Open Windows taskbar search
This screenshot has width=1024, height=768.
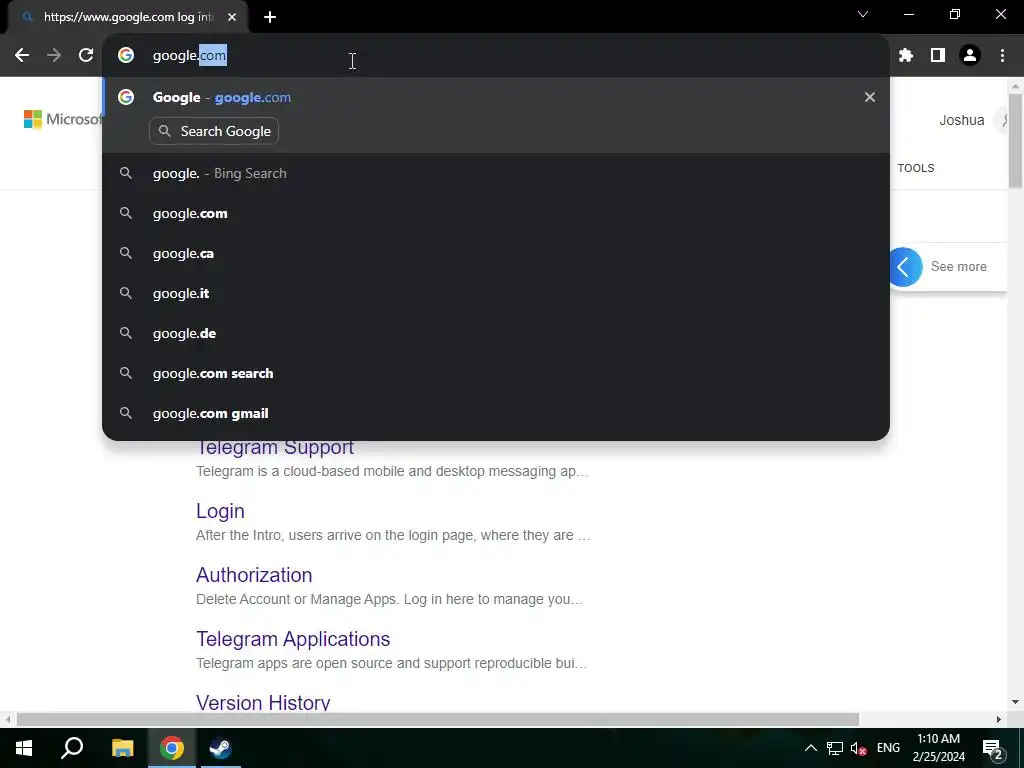(x=72, y=748)
